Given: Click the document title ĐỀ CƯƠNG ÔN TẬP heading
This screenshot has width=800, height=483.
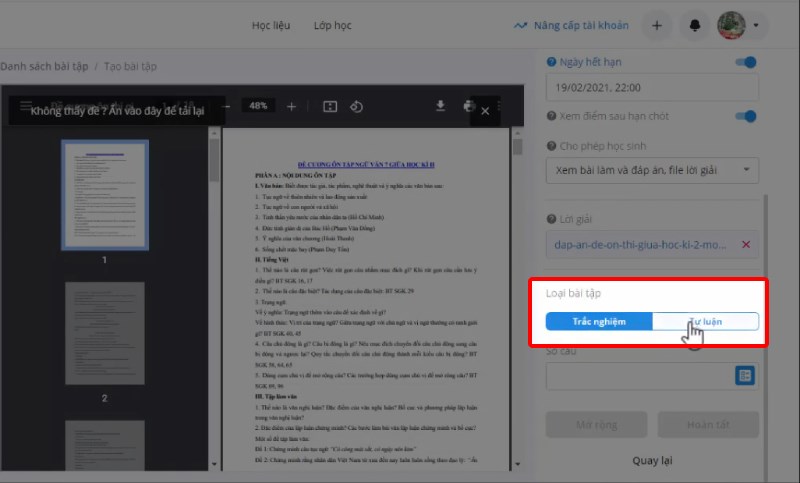Looking at the screenshot, I should (x=366, y=164).
